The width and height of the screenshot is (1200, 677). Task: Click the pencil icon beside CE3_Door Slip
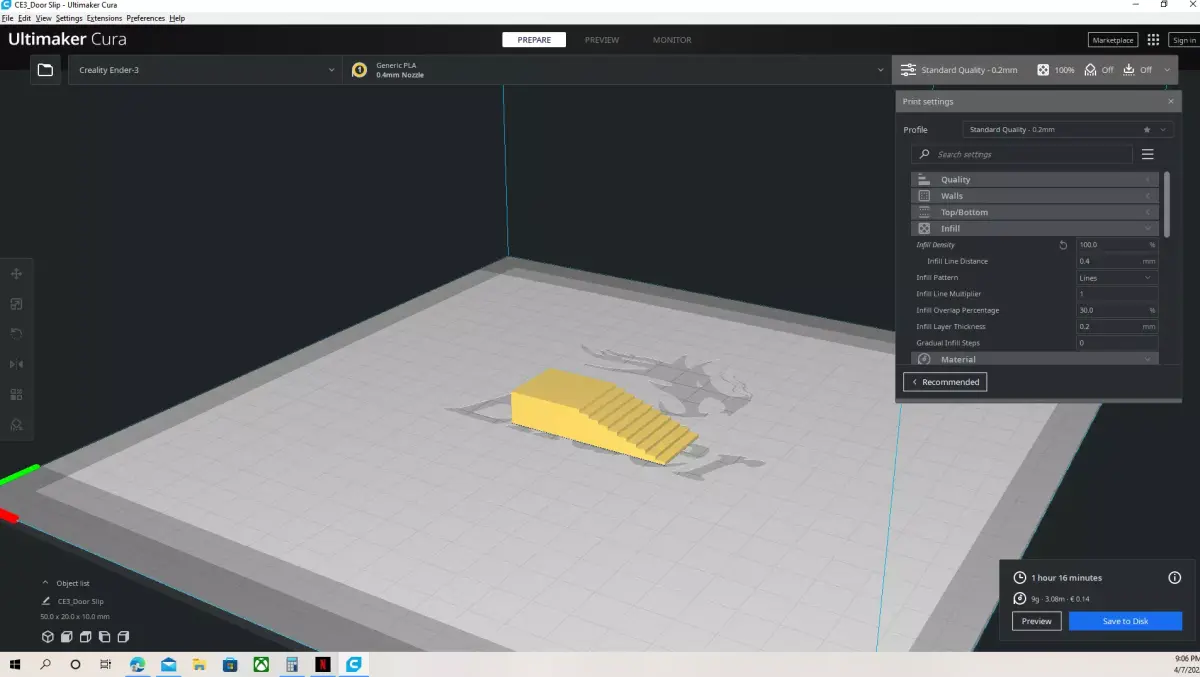pyautogui.click(x=46, y=601)
